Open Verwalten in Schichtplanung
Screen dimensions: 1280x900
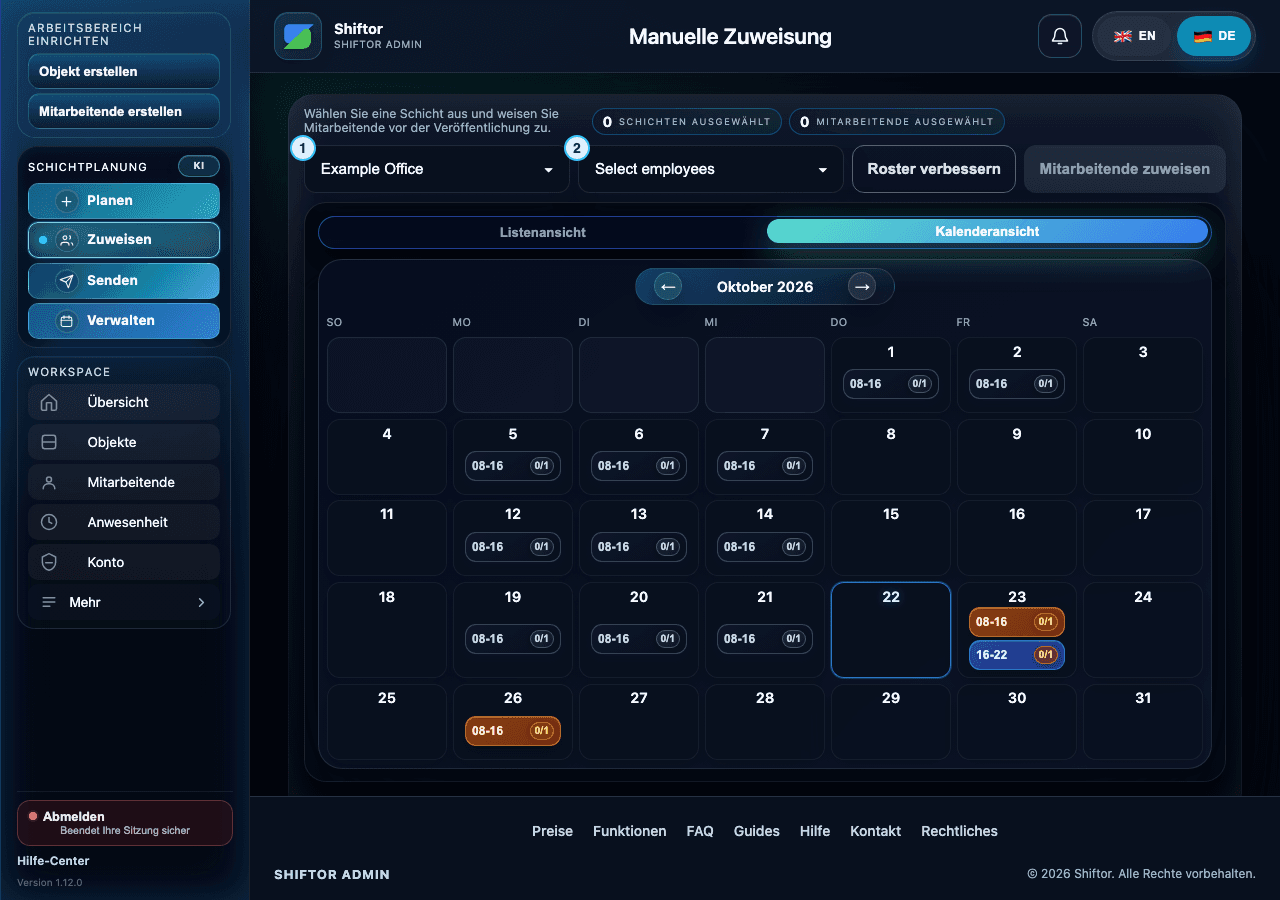point(124,321)
